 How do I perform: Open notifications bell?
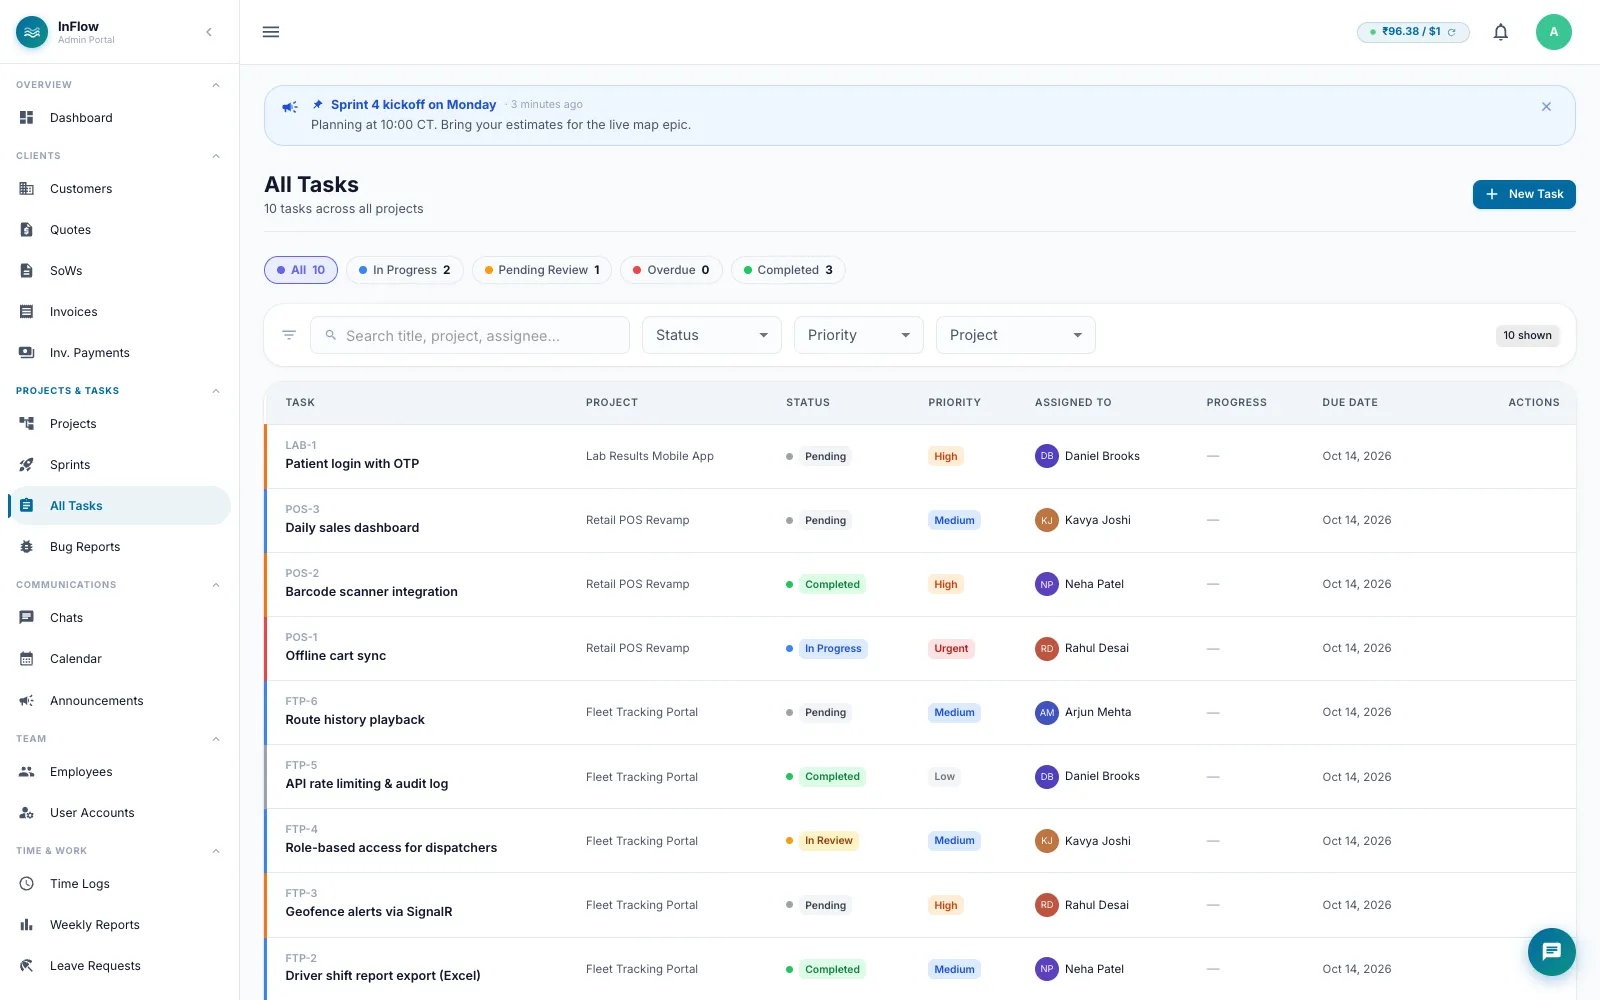point(1501,32)
